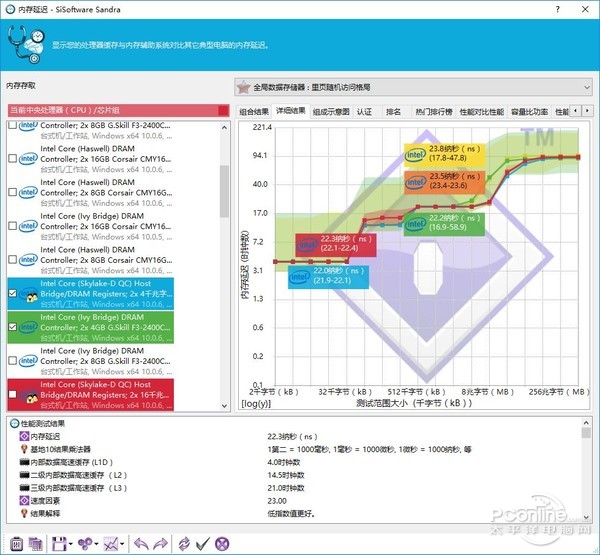Click the purple gears options icon
The image size is (600, 555).
[x=85, y=544]
